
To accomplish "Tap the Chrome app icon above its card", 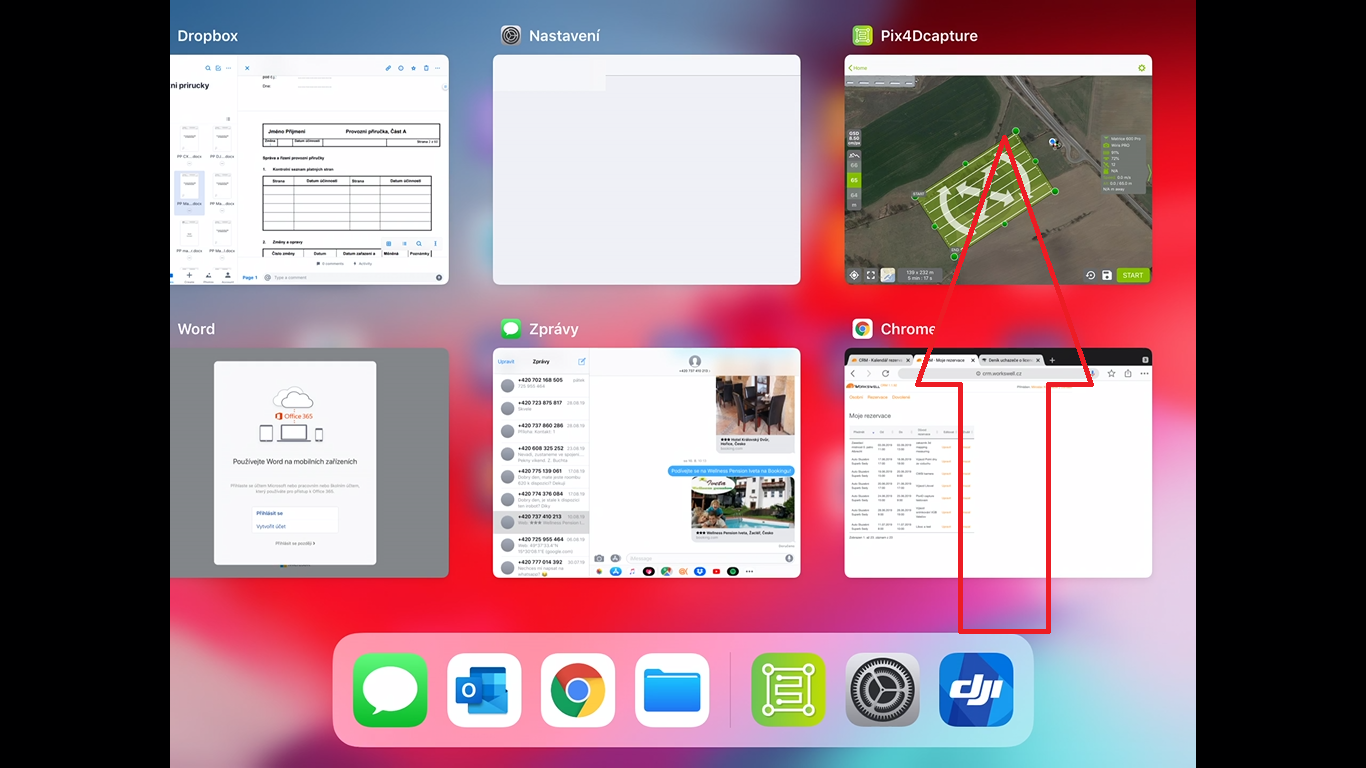I will click(862, 328).
